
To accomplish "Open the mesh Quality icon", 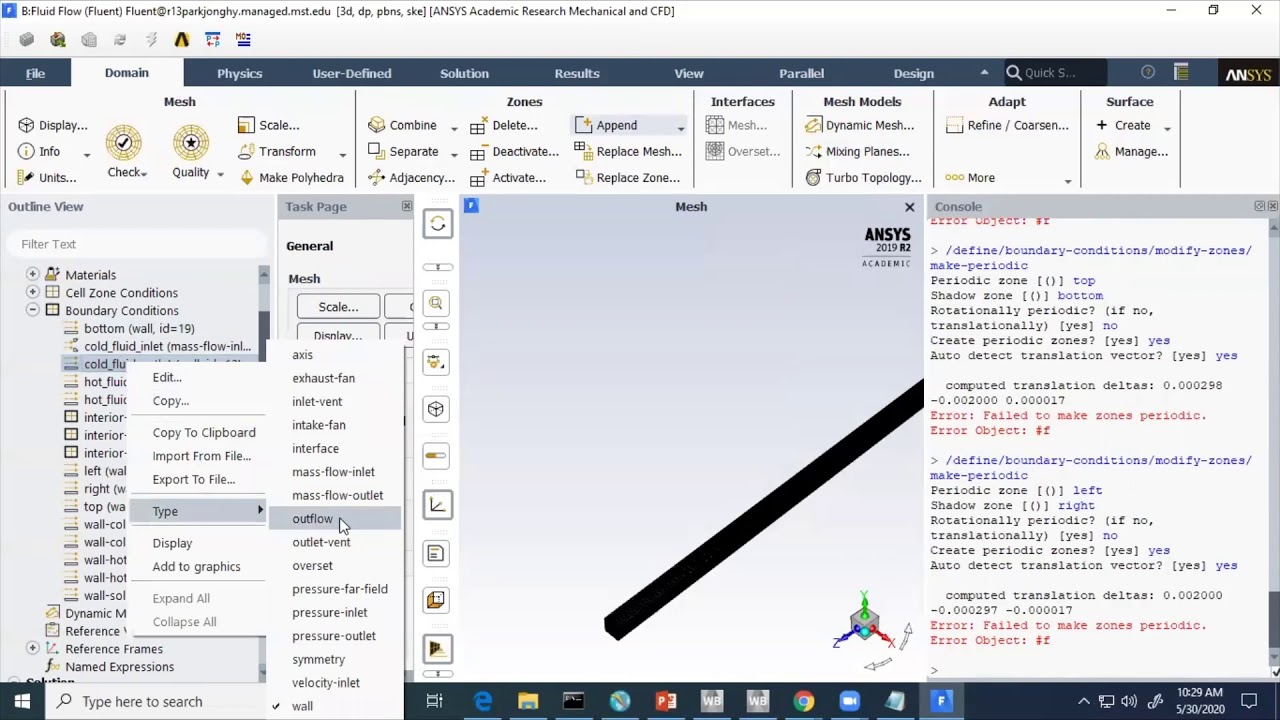I will coord(190,143).
